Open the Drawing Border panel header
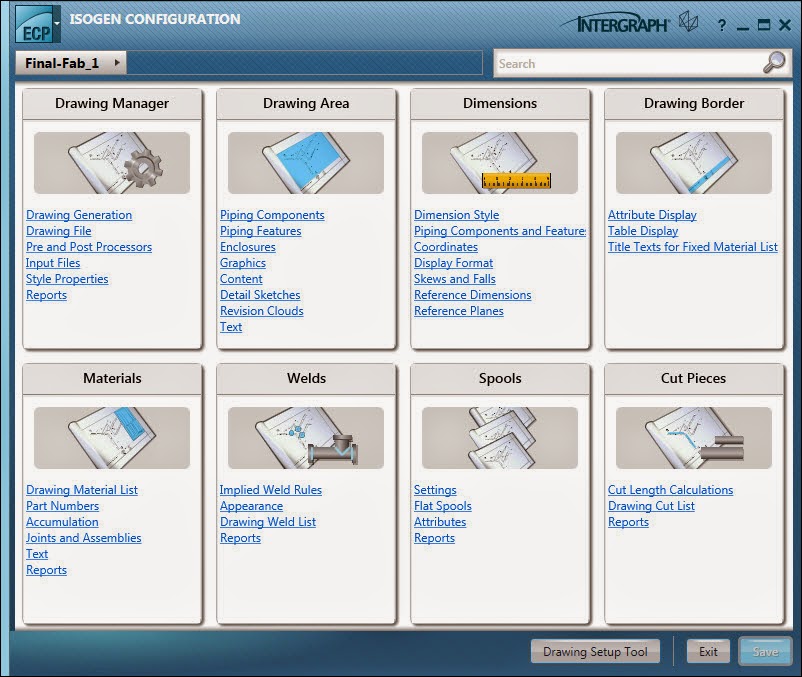 click(694, 104)
